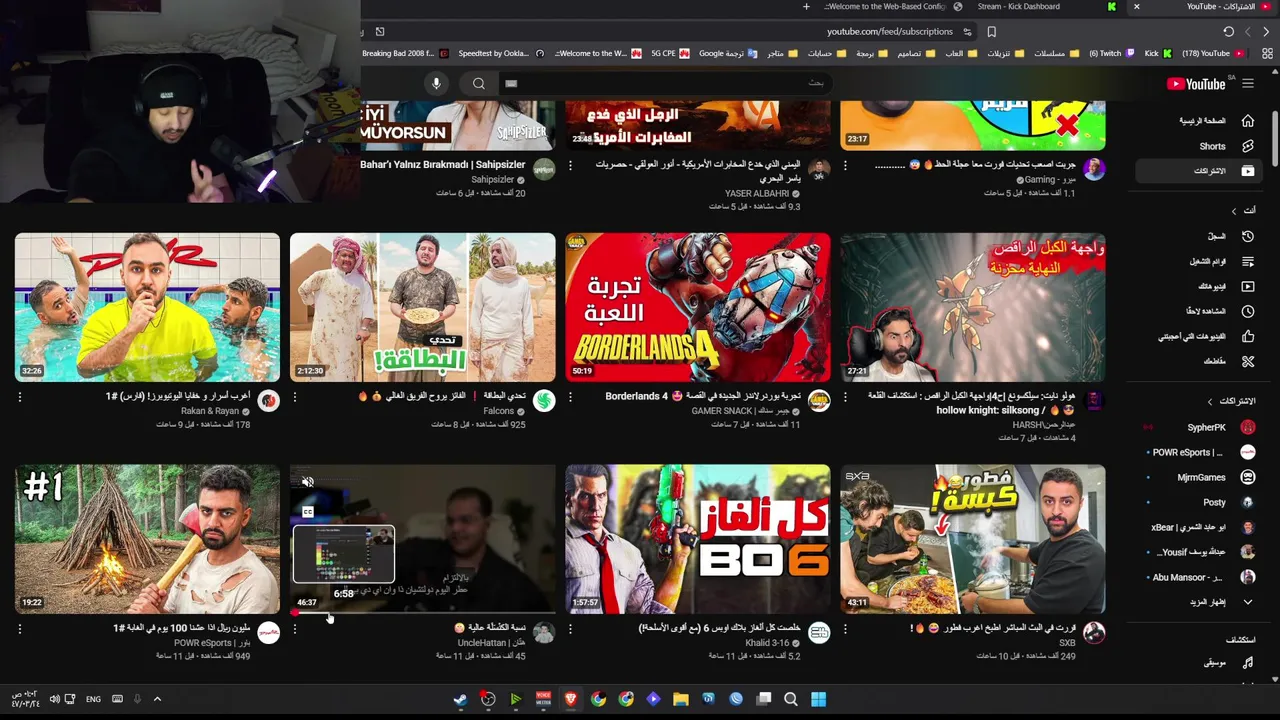
Task: Open the YouTube hamburger guide menu
Action: (1248, 84)
